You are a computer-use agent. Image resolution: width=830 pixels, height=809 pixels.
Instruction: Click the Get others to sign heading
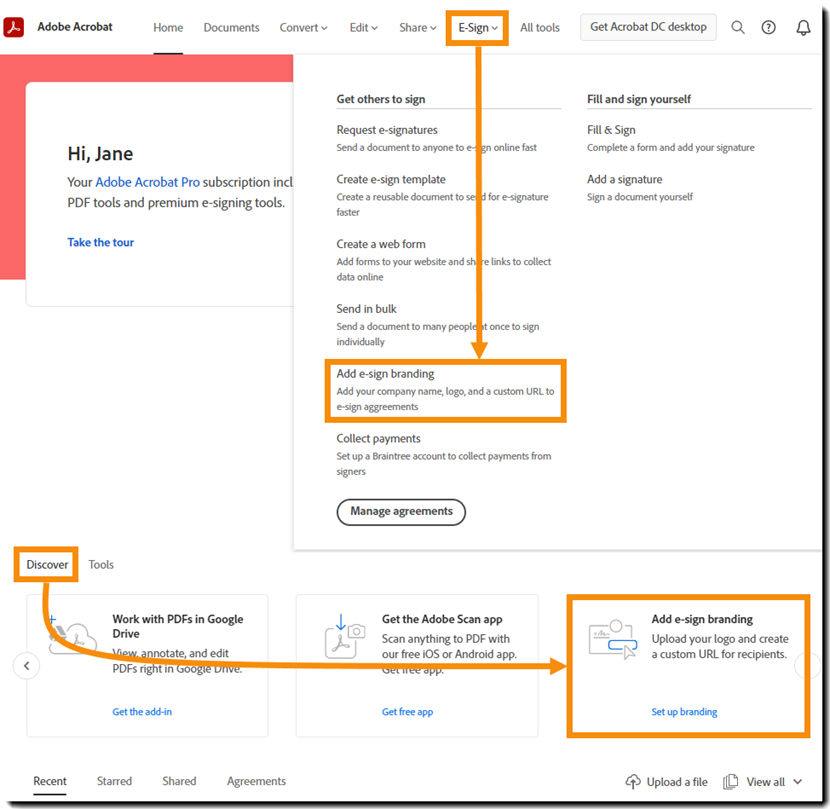click(381, 99)
